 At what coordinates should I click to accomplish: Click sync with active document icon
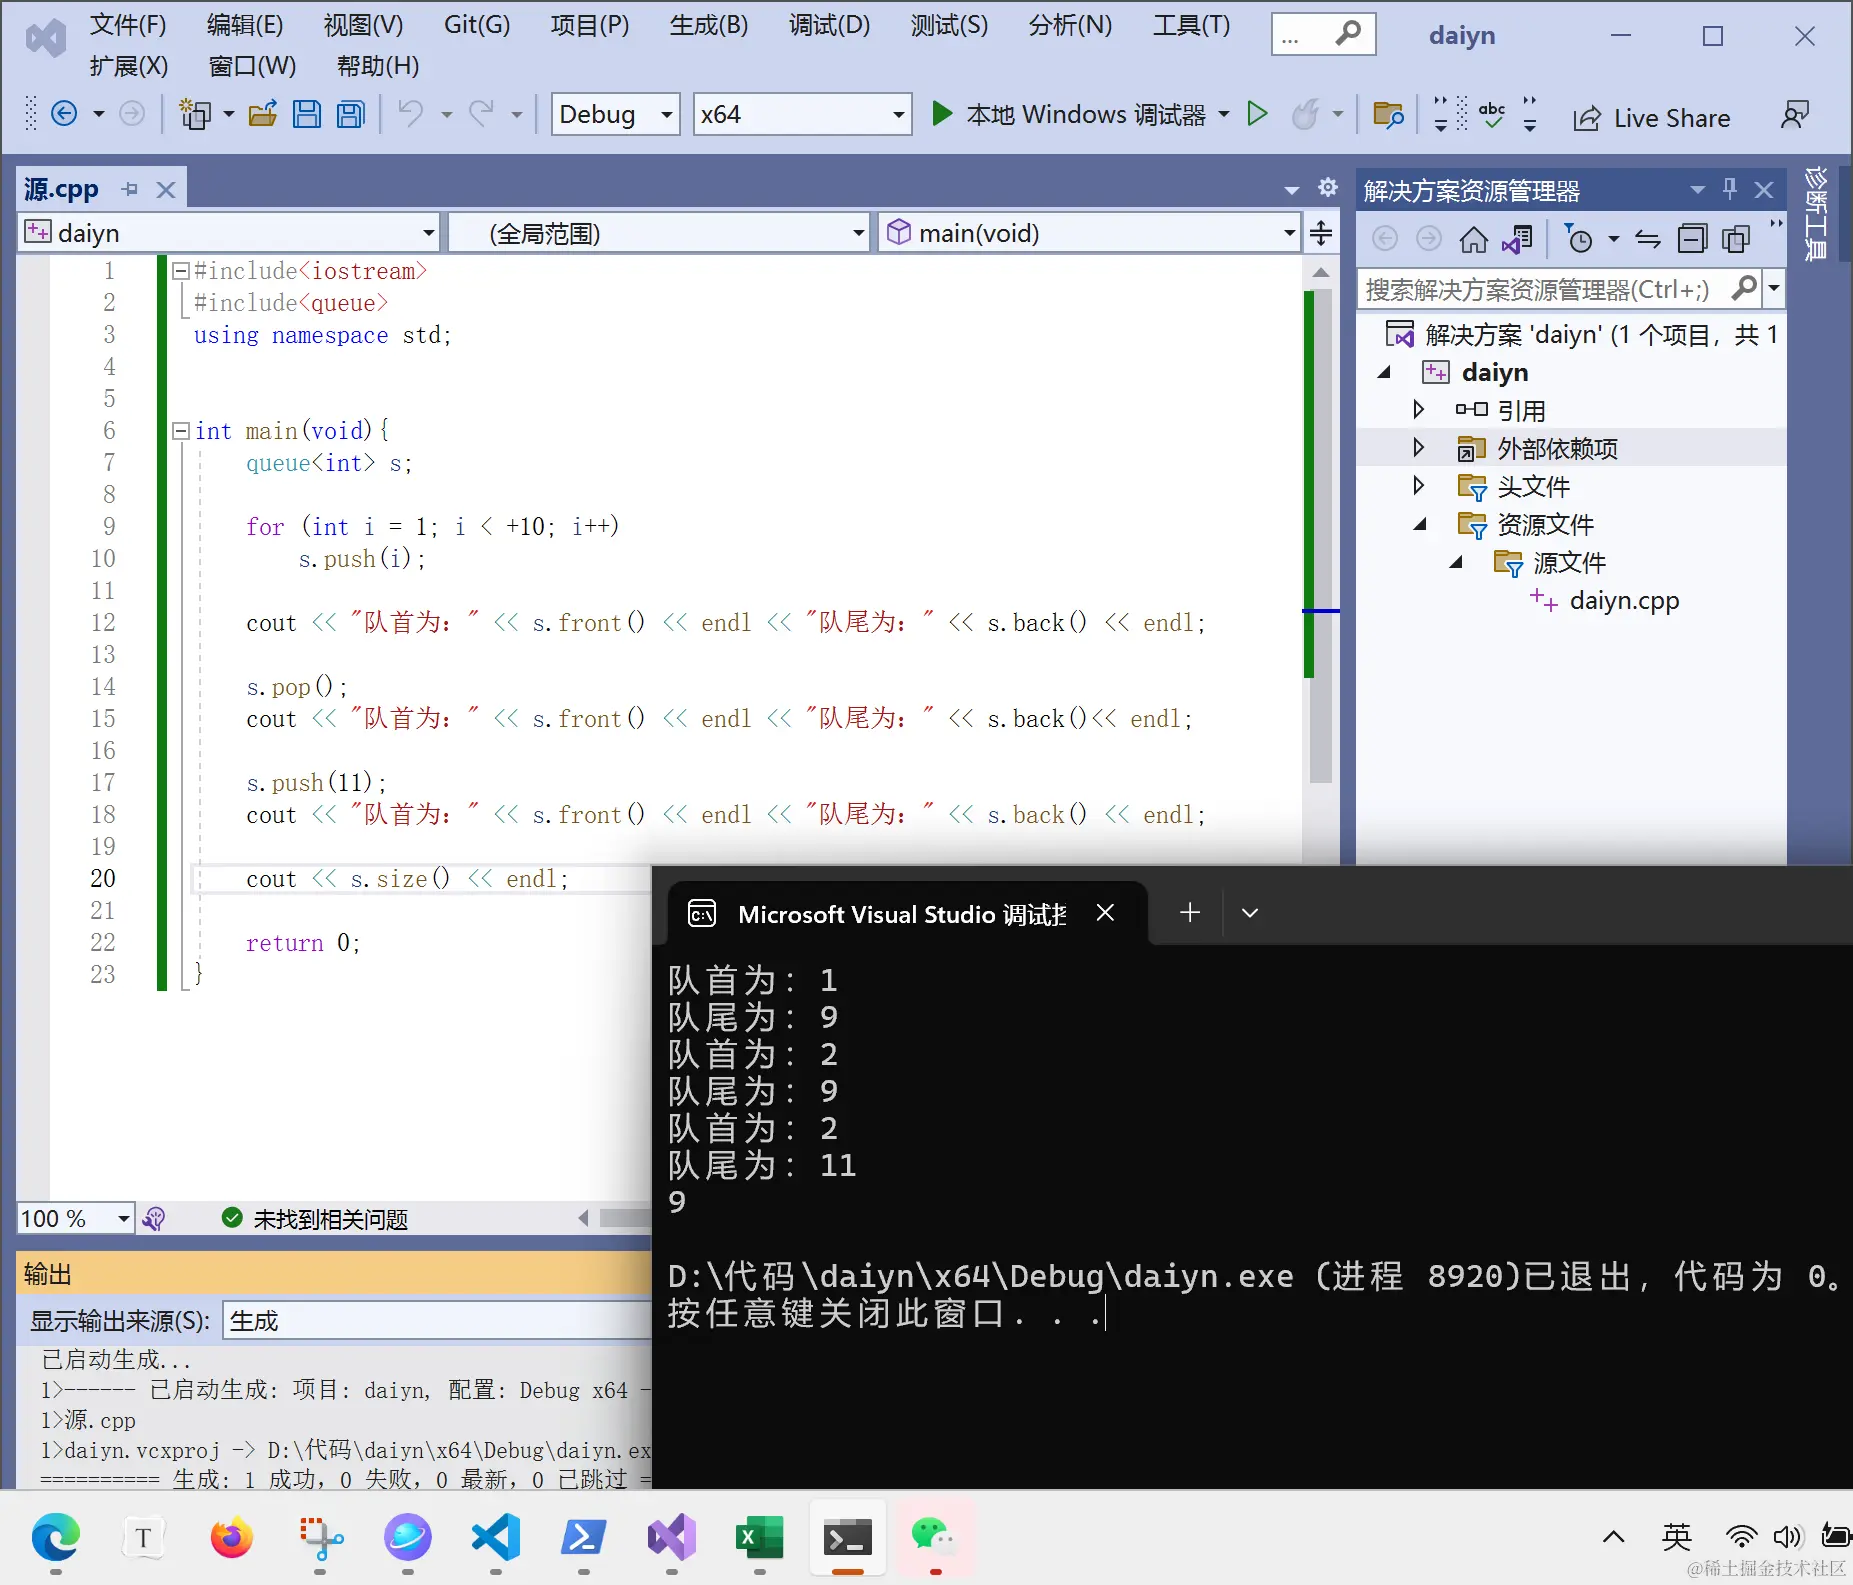tap(1648, 239)
